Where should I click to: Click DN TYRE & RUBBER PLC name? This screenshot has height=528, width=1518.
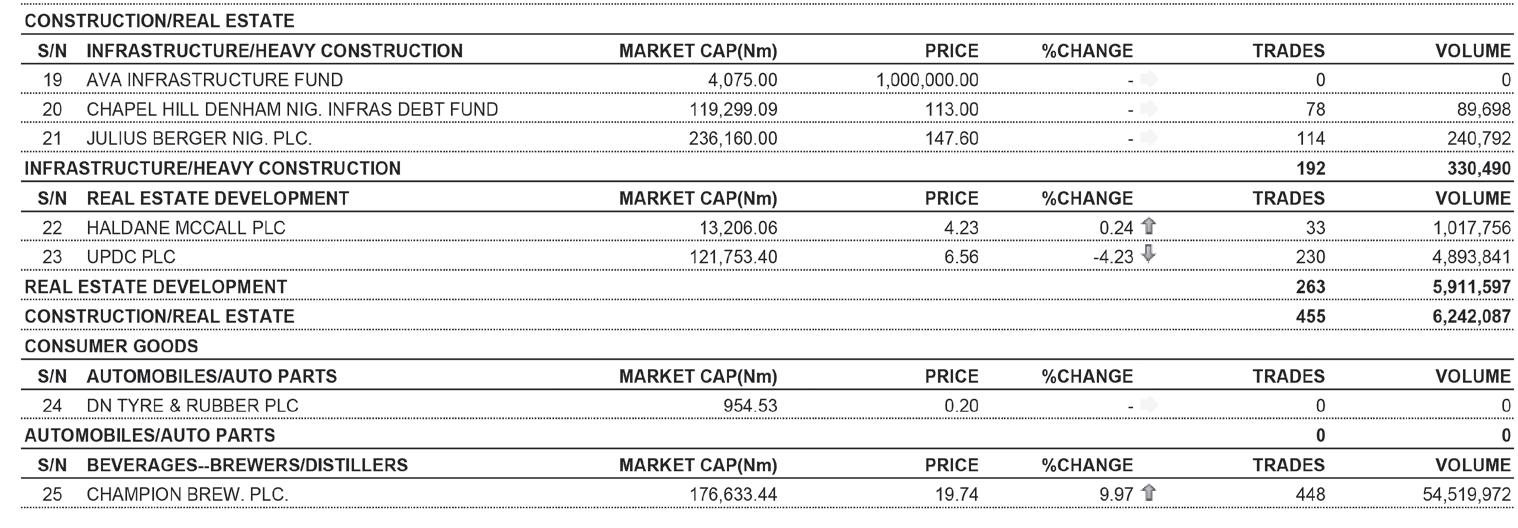[x=192, y=405]
